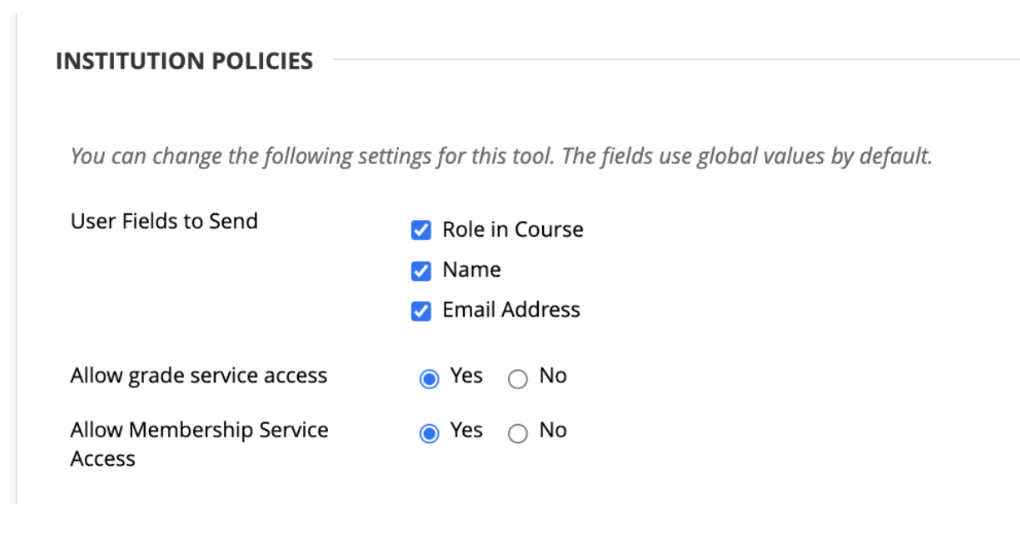The height and width of the screenshot is (534, 1020).
Task: Disable the Email Address checkbox
Action: tap(421, 311)
